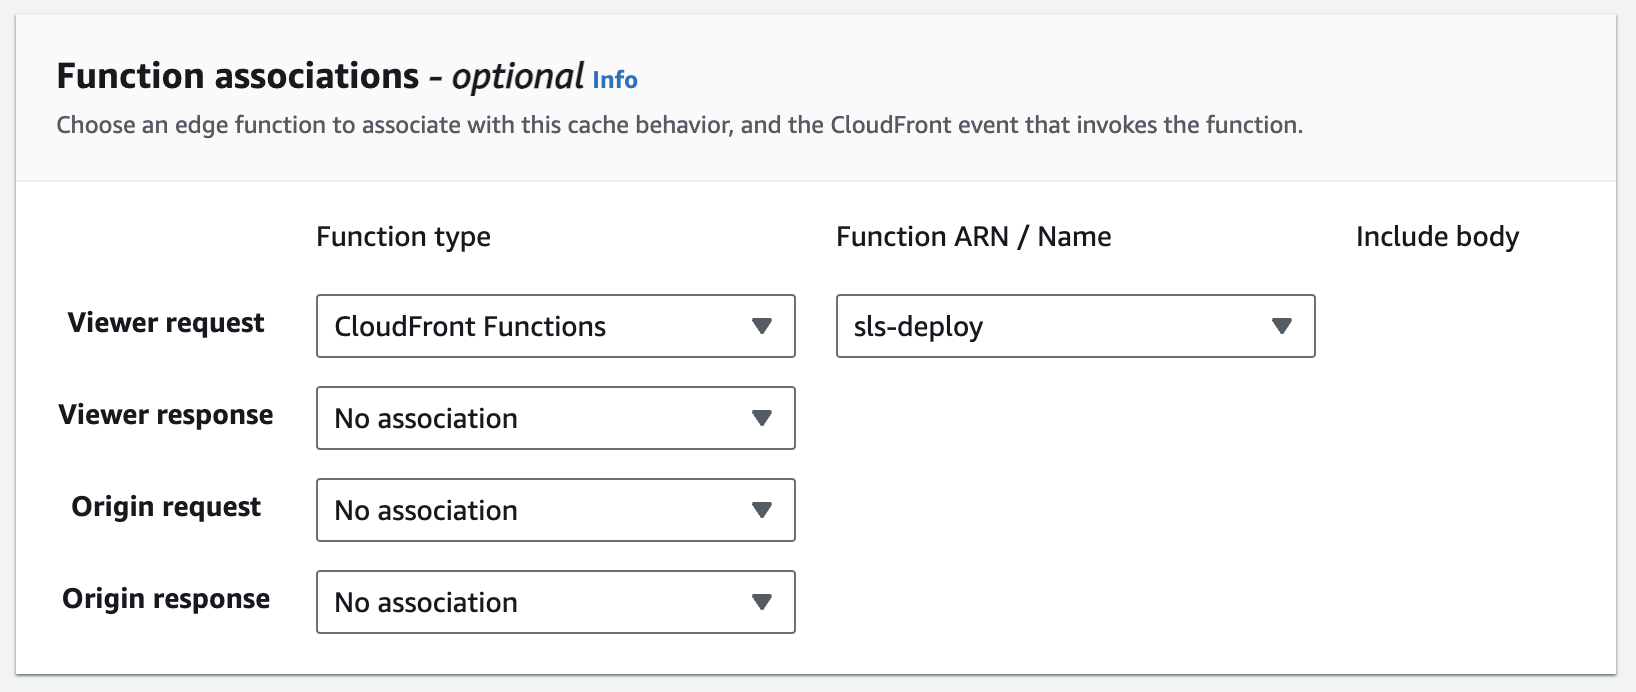
Task: Click the Function associations heading text
Action: coord(320,76)
